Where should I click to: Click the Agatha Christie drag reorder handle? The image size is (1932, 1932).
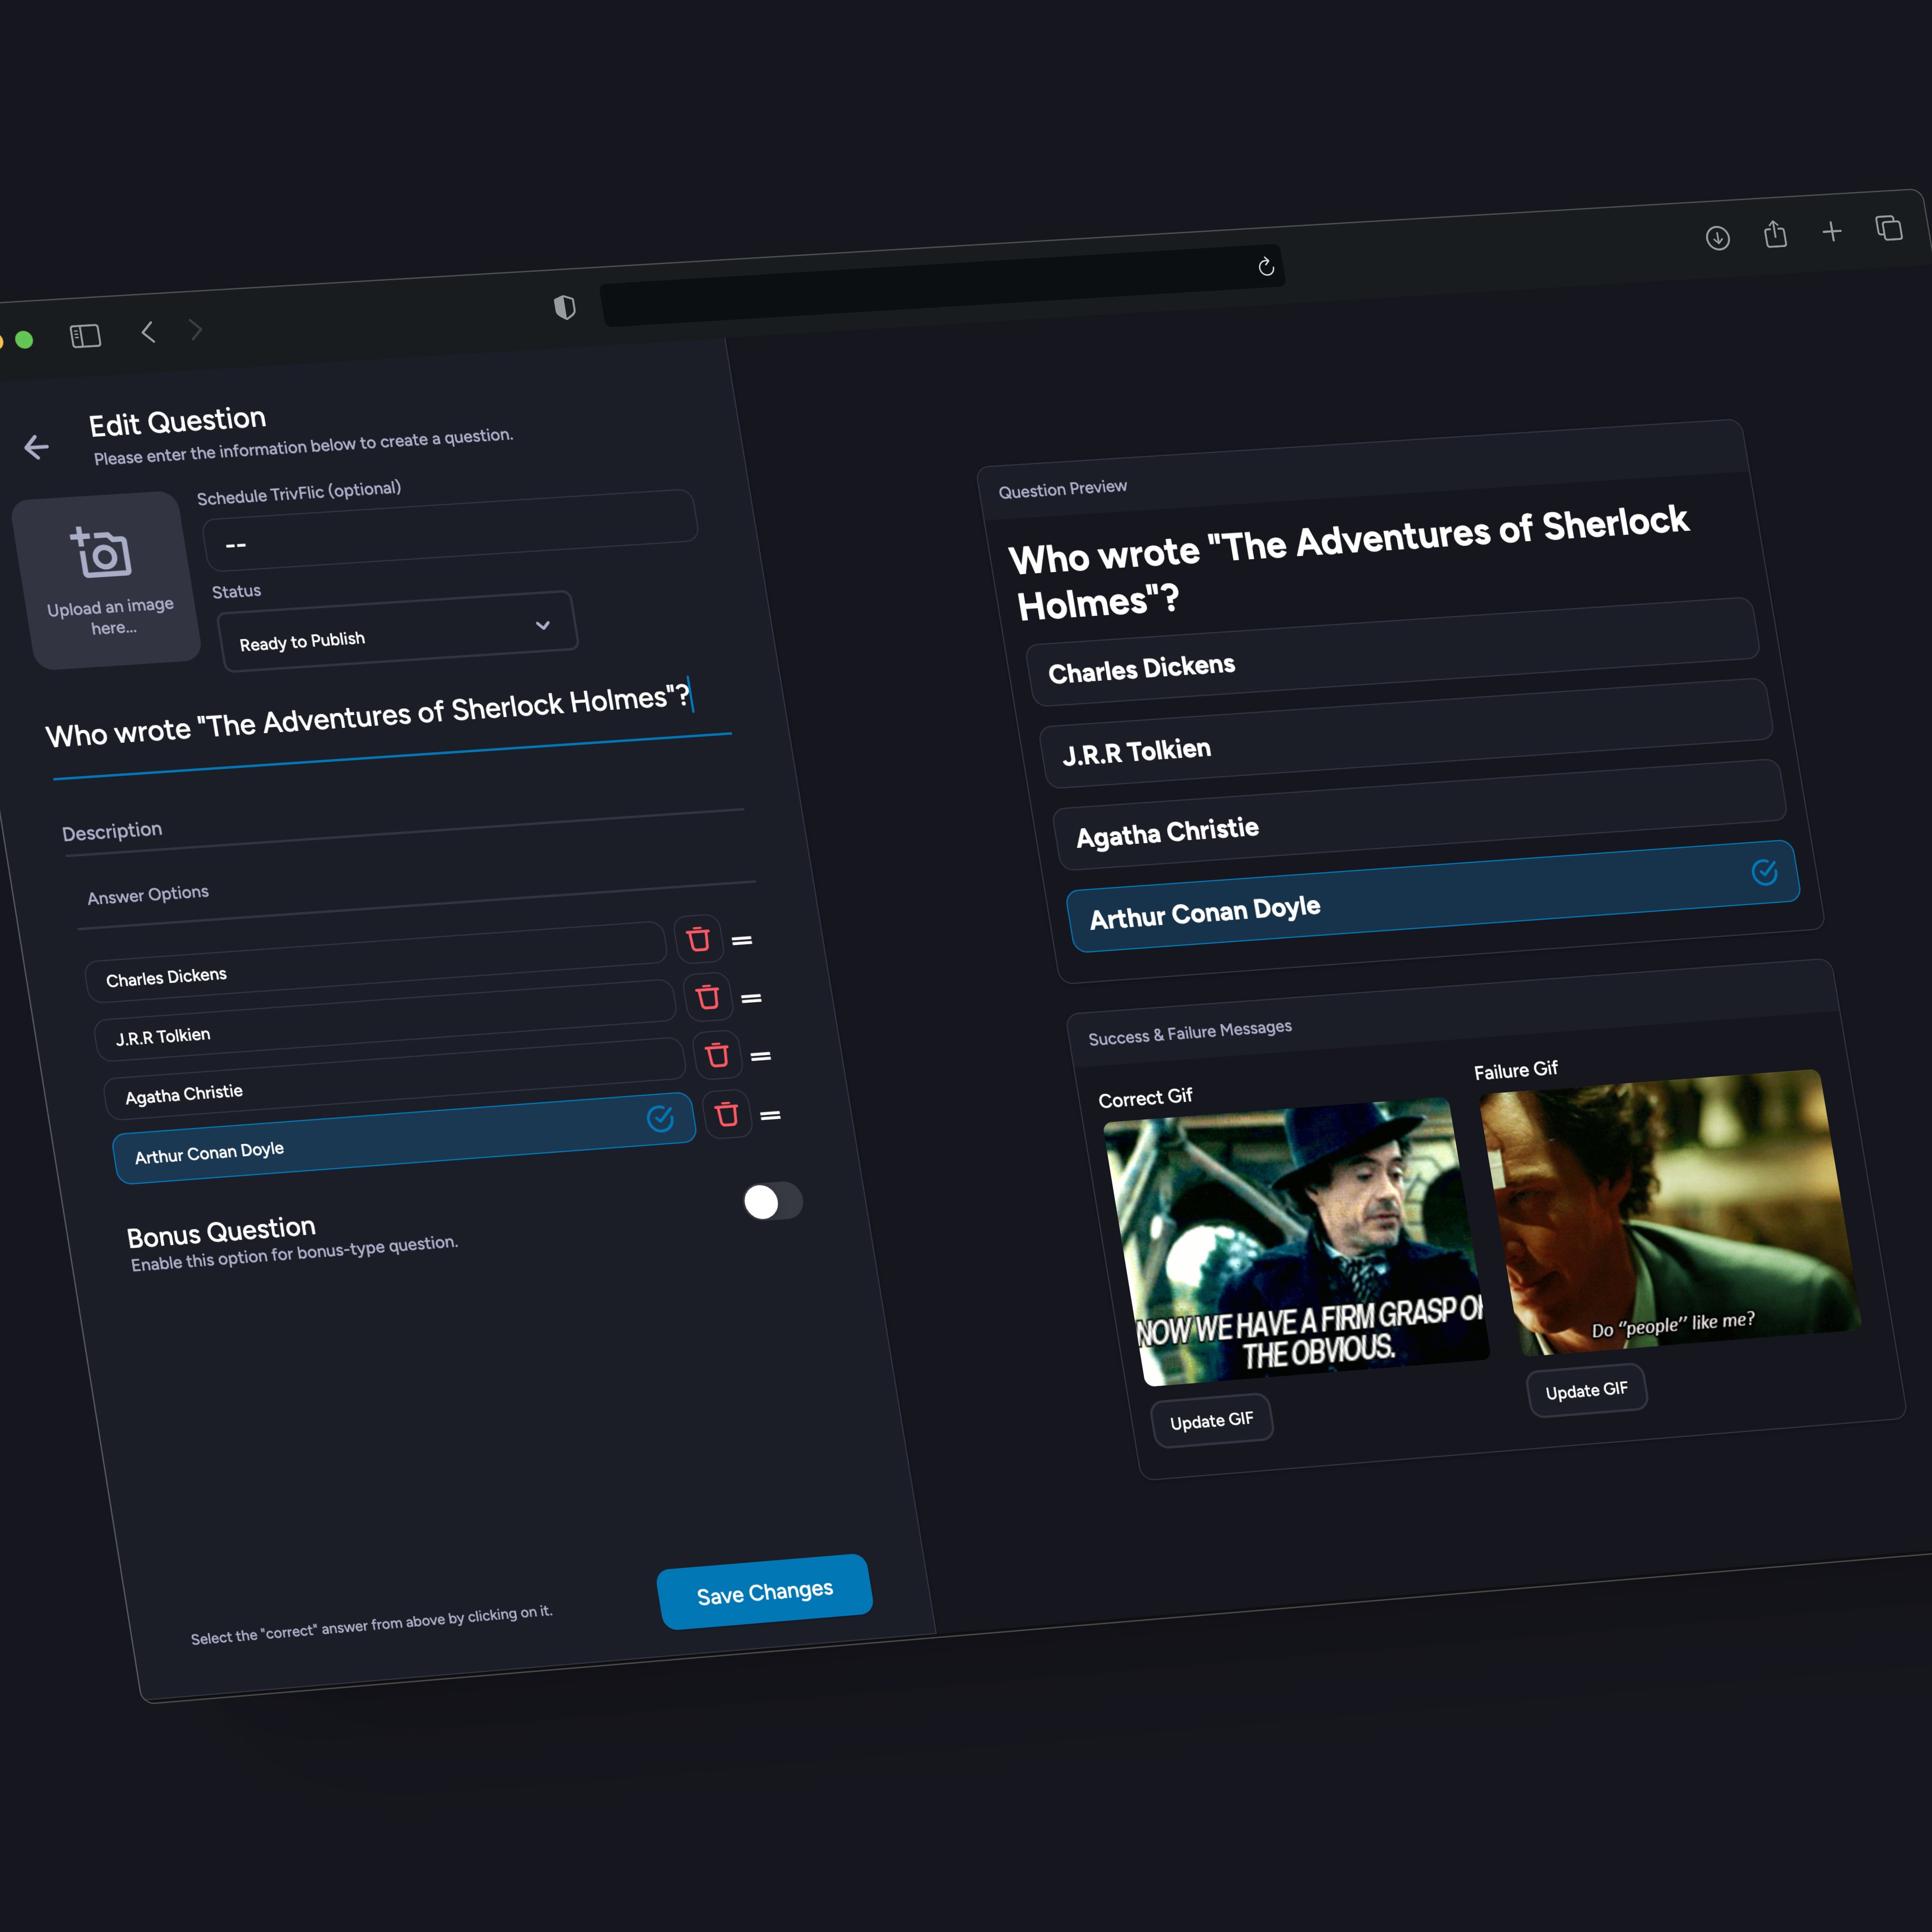click(761, 1056)
